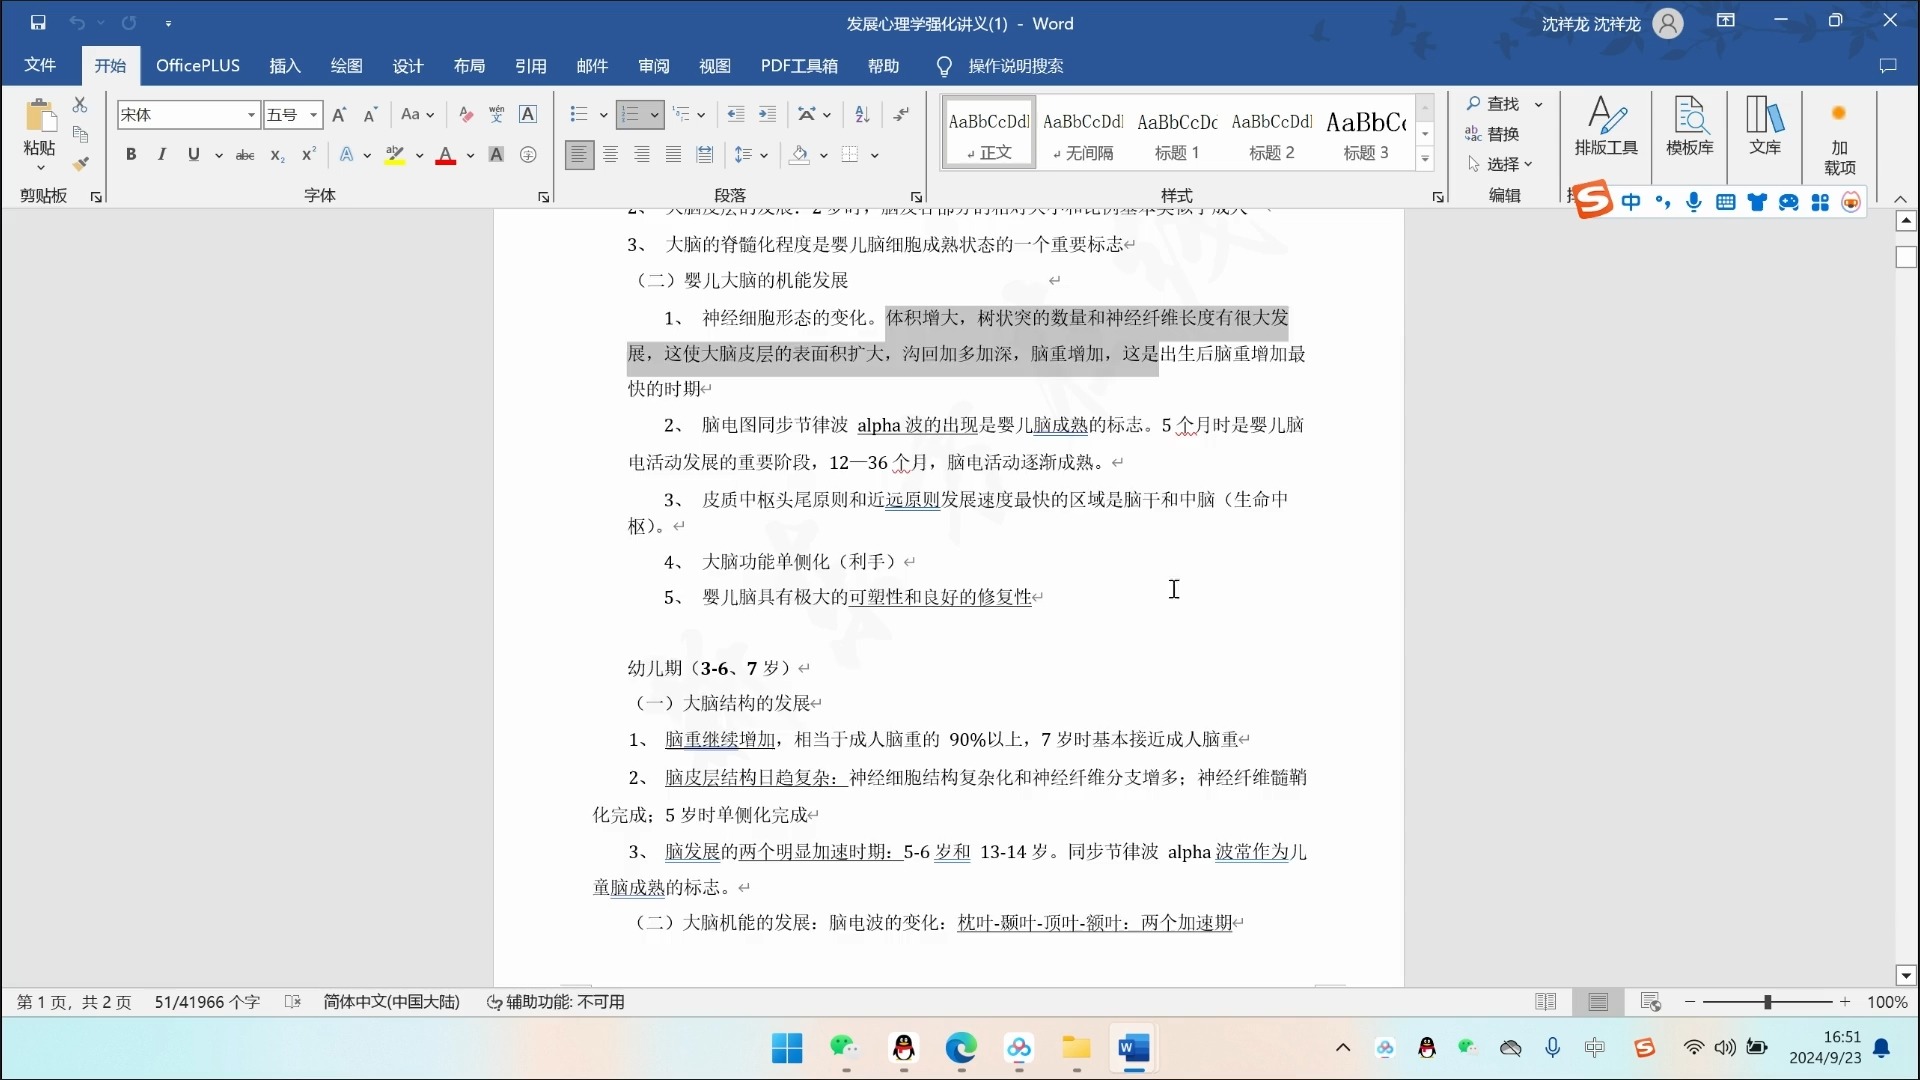Click the vertical scrollbar down arrow
The height and width of the screenshot is (1080, 1920).
click(1905, 975)
